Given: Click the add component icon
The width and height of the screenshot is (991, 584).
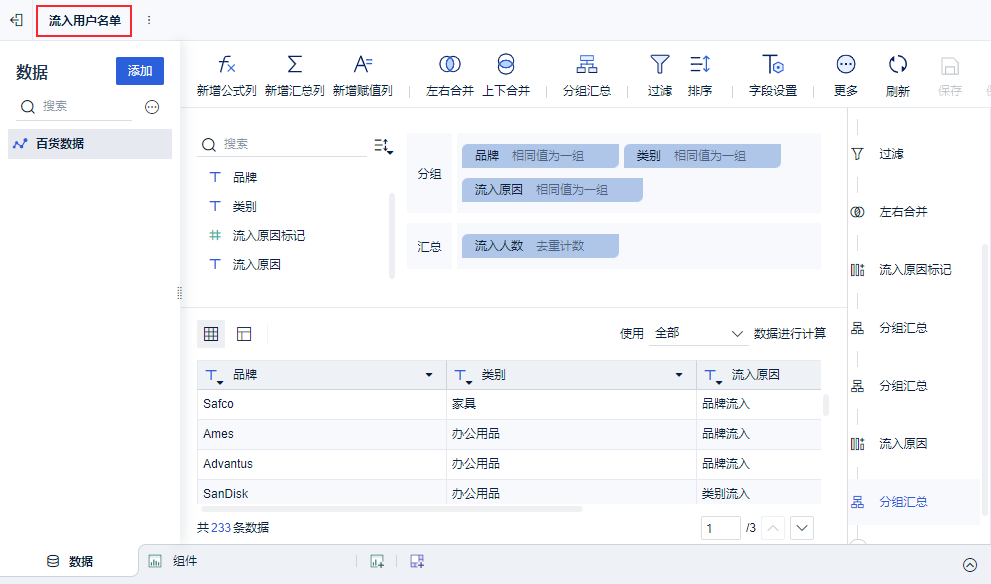Looking at the screenshot, I should 377,561.
